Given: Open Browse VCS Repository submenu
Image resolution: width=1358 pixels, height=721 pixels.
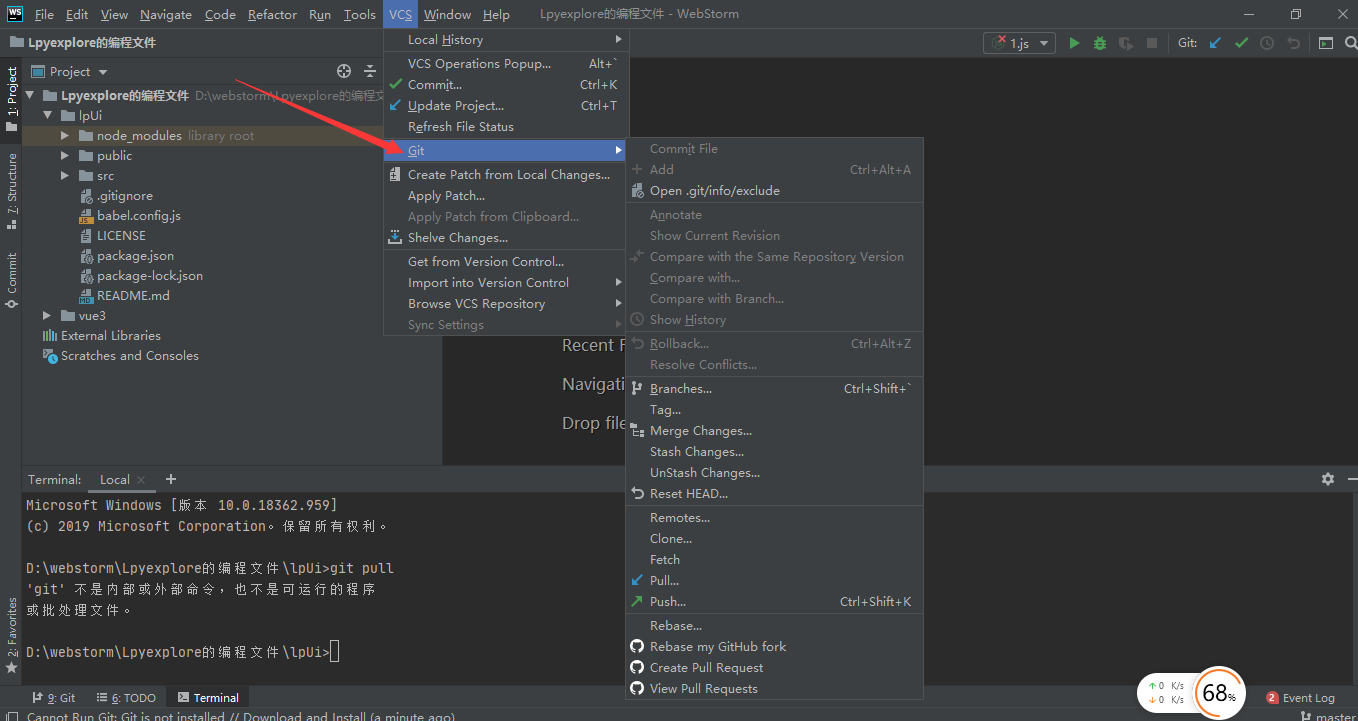Looking at the screenshot, I should 505,304.
